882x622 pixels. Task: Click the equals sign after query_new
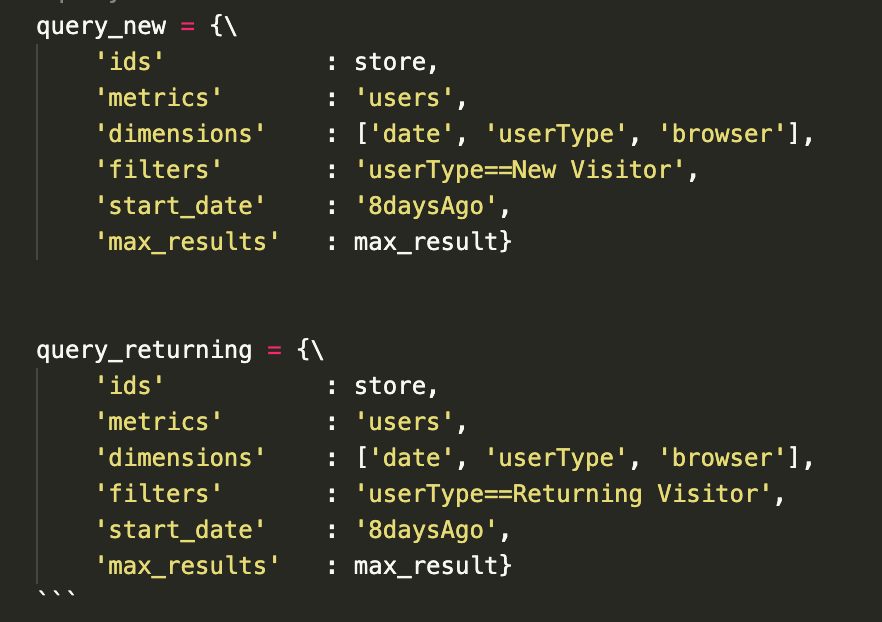[x=188, y=26]
